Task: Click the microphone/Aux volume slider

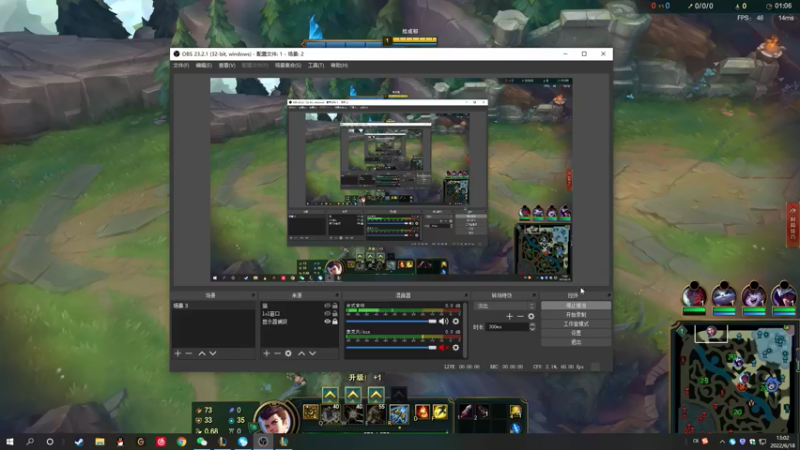Action: tap(391, 347)
